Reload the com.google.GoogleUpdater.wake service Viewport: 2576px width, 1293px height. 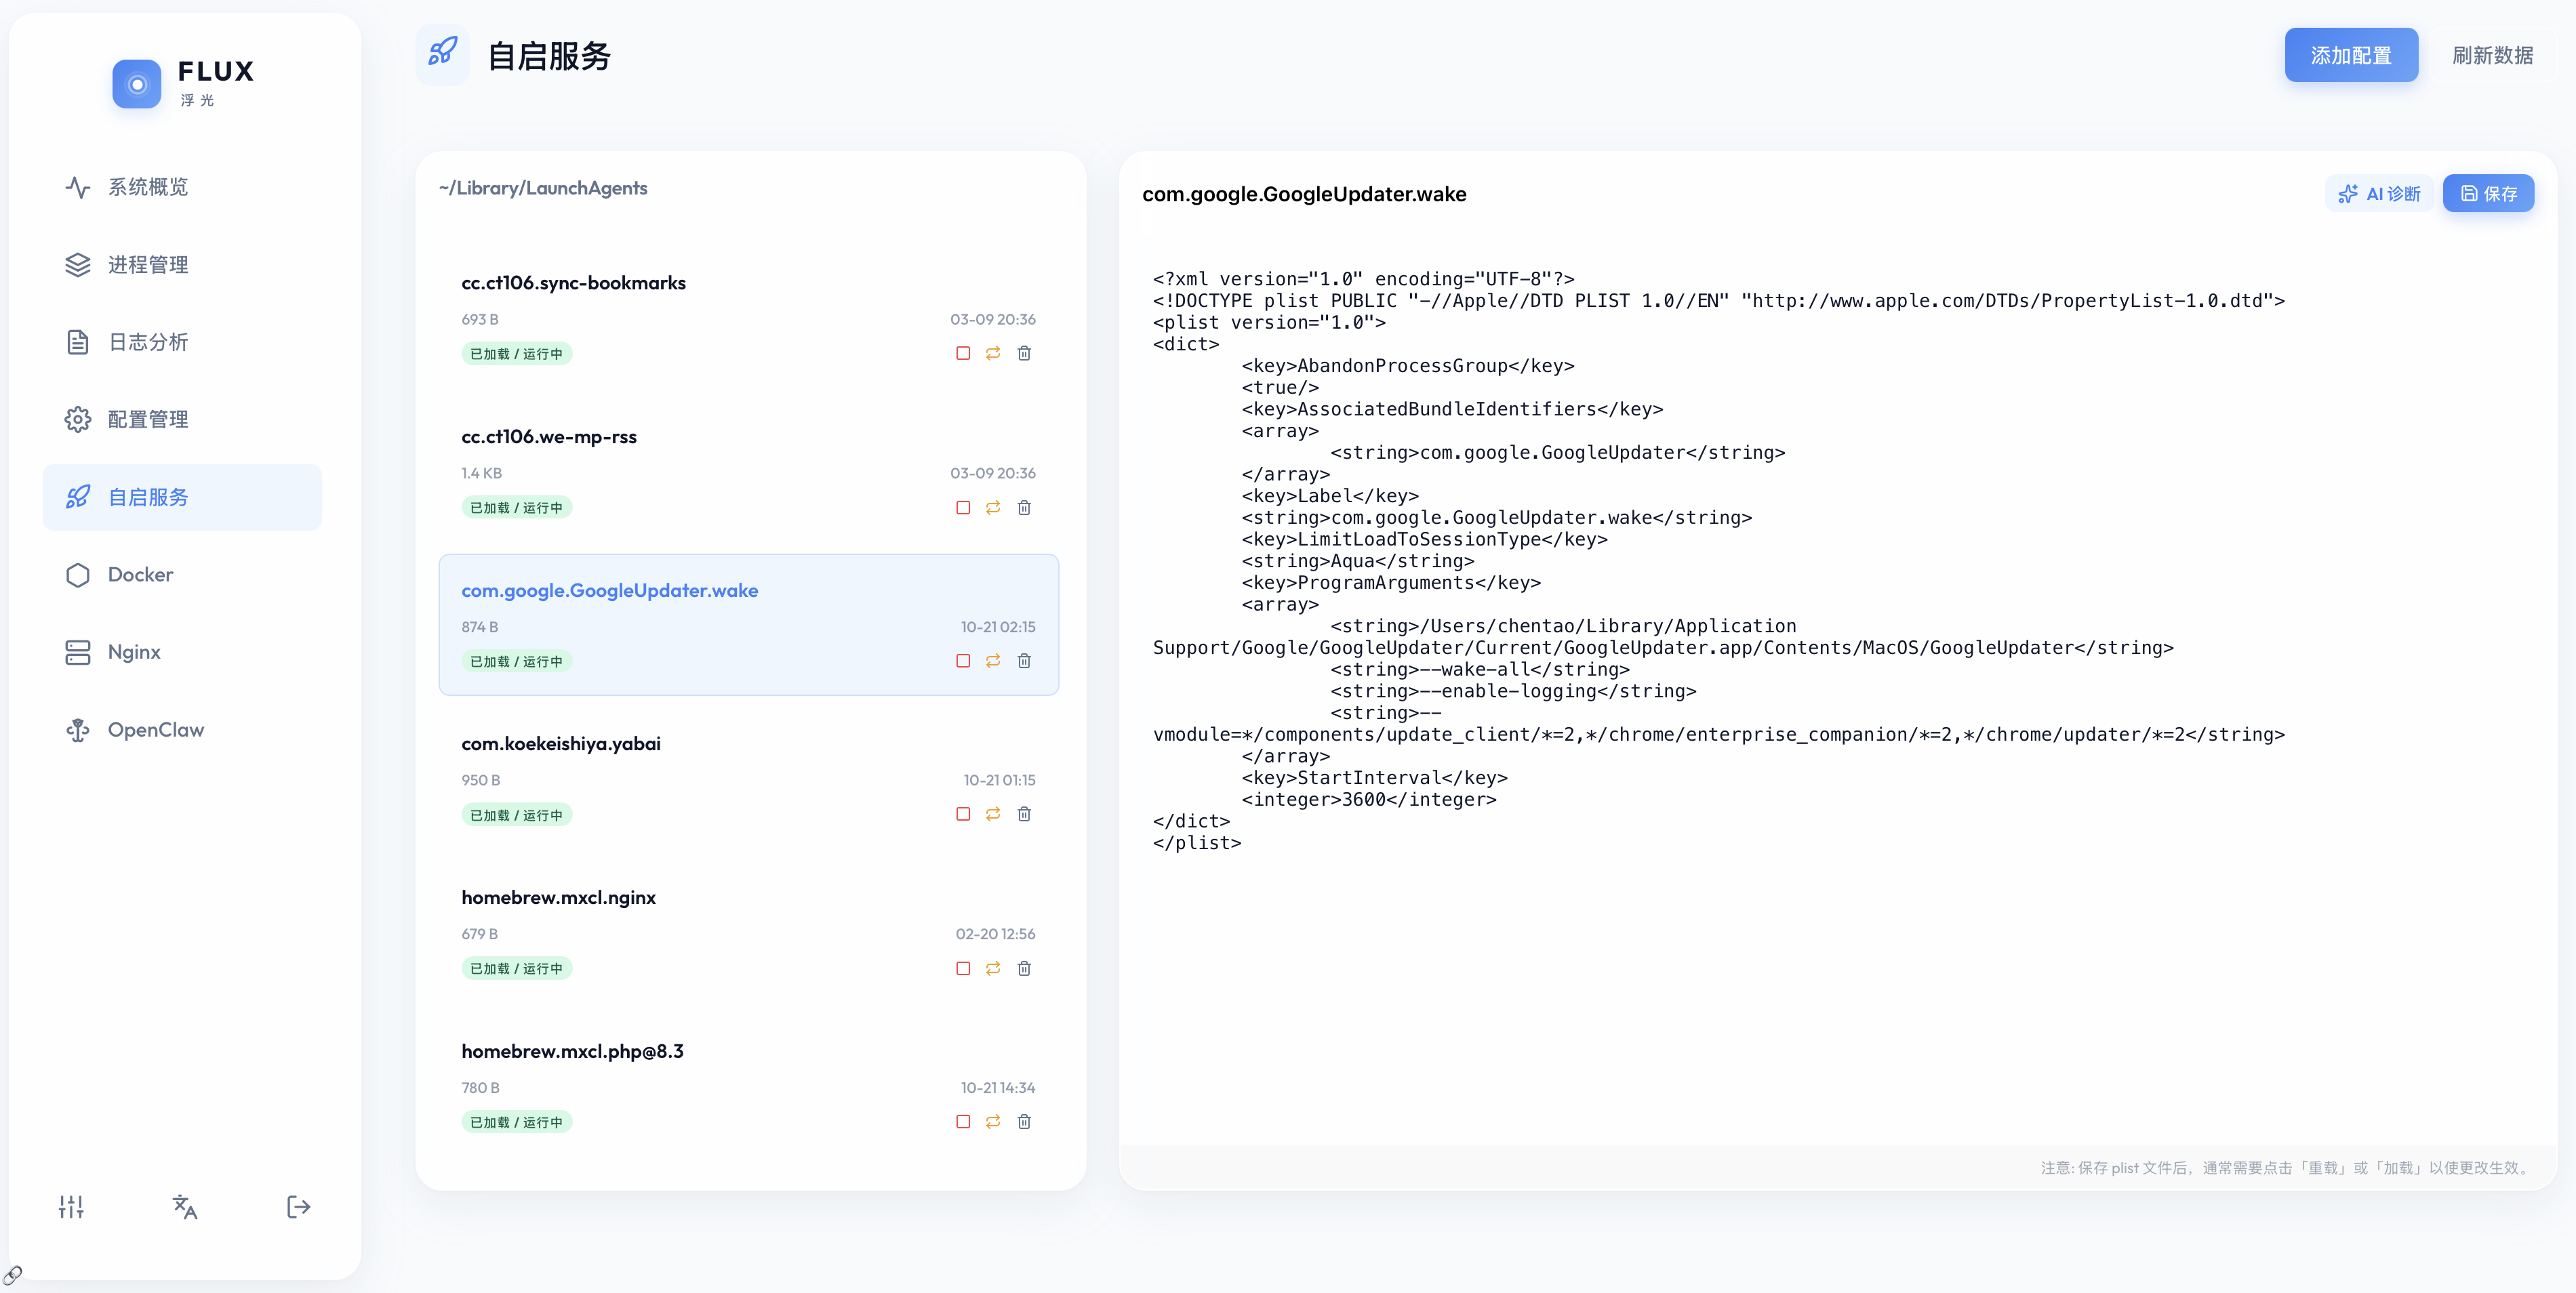pyautogui.click(x=993, y=661)
